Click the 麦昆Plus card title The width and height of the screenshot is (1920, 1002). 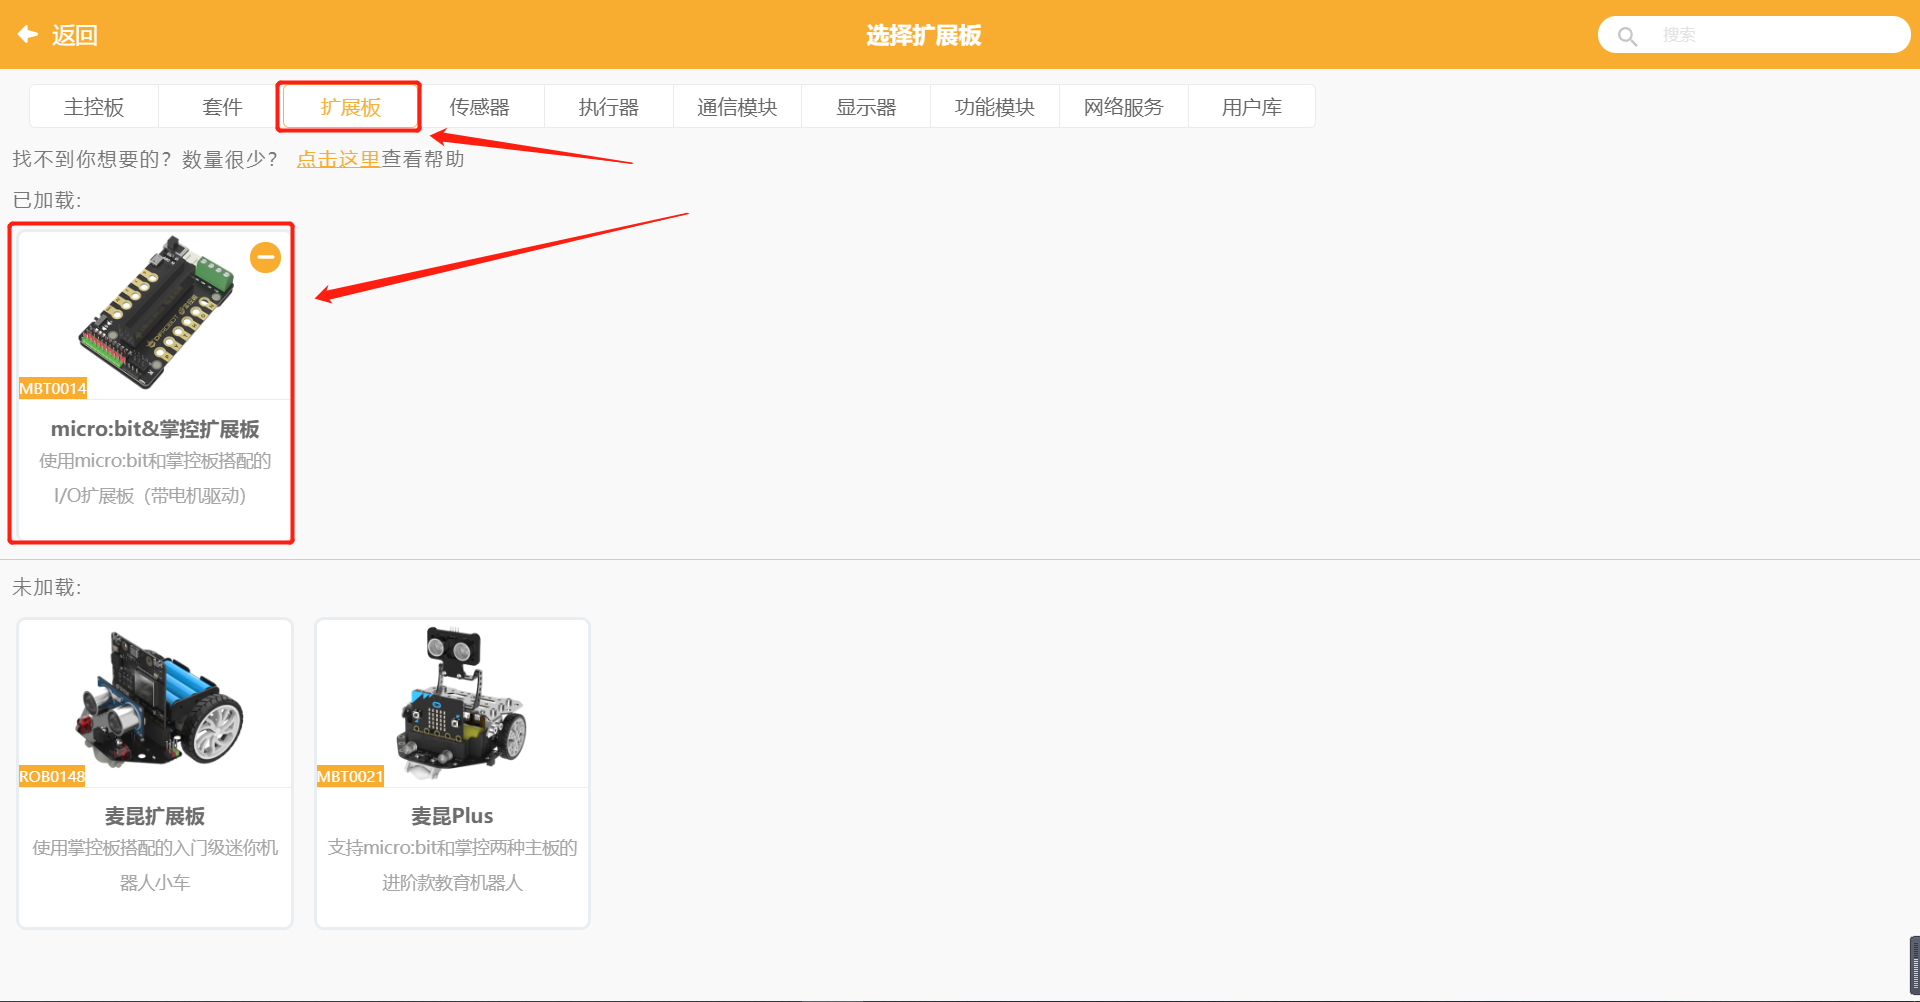coord(452,816)
